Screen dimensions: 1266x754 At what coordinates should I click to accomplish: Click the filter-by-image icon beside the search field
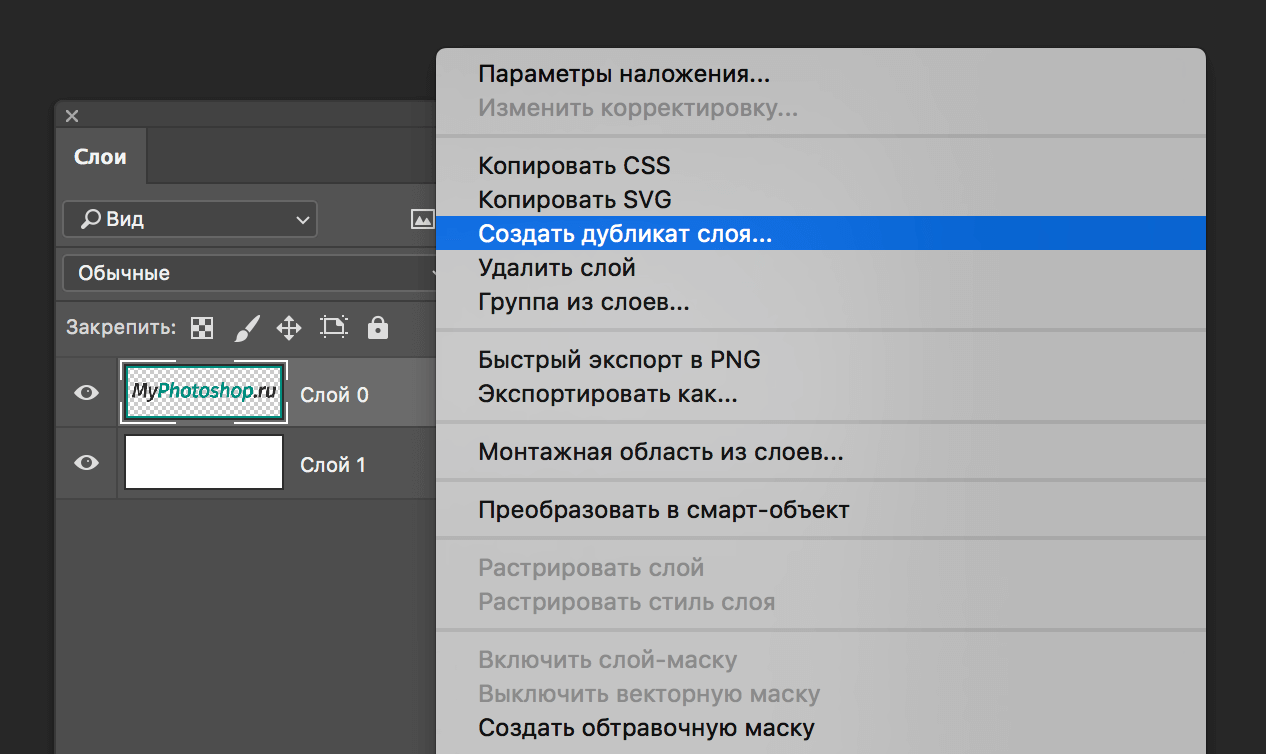423,218
